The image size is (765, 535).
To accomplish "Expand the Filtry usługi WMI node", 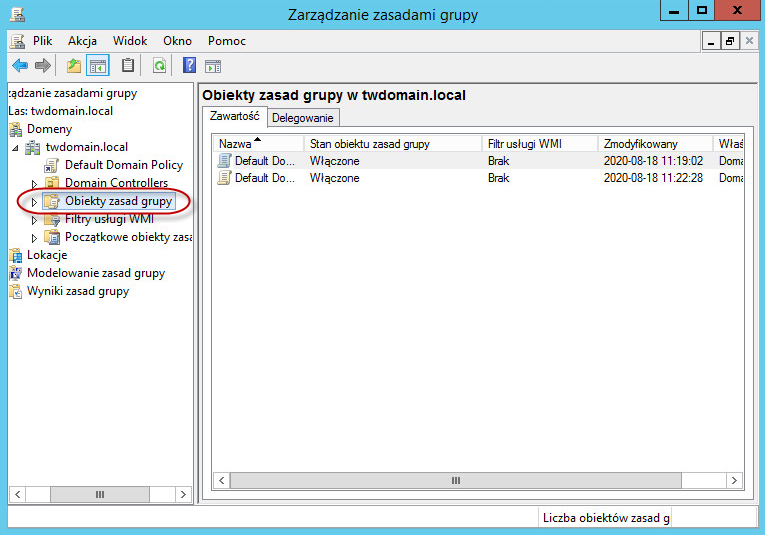I will (34, 220).
